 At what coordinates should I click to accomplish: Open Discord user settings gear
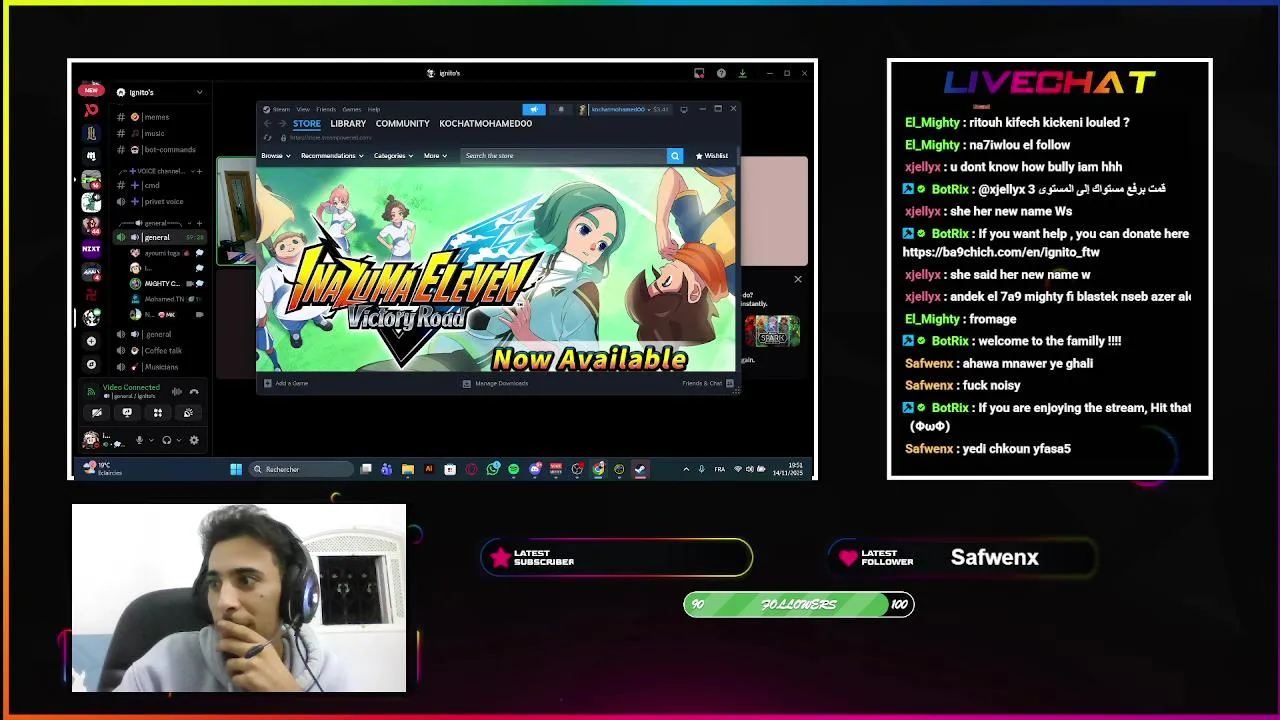pos(194,440)
